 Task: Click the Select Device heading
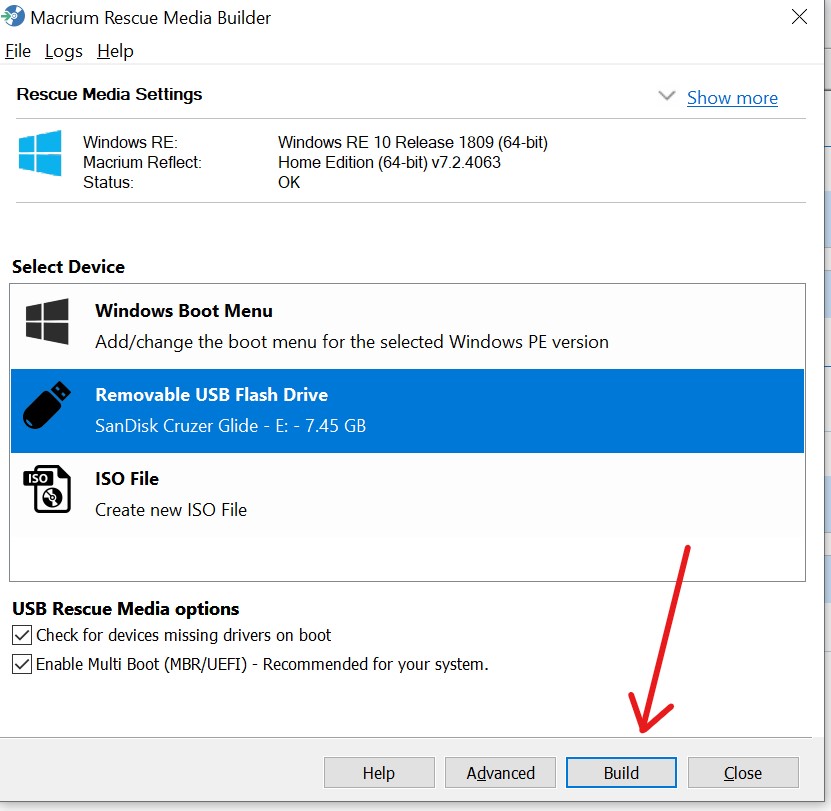68,267
